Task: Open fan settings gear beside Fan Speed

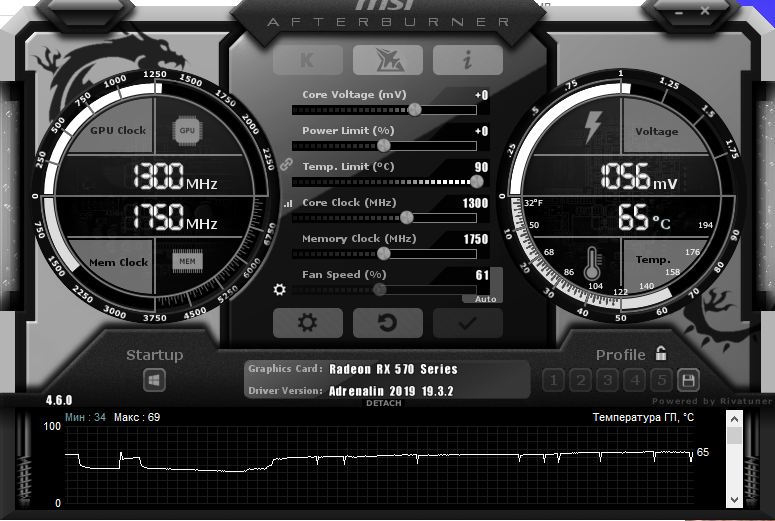Action: coord(279,289)
